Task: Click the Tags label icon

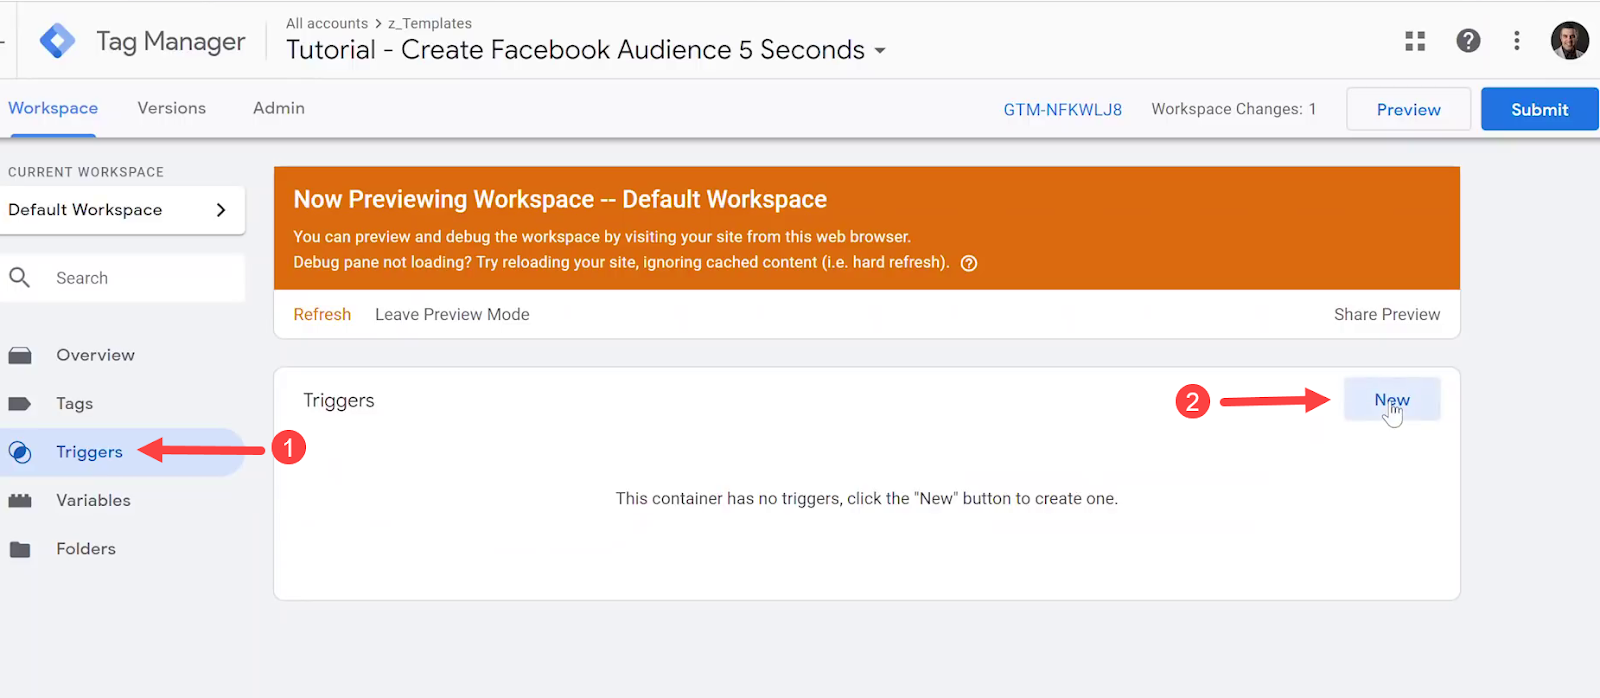Action: click(x=20, y=404)
